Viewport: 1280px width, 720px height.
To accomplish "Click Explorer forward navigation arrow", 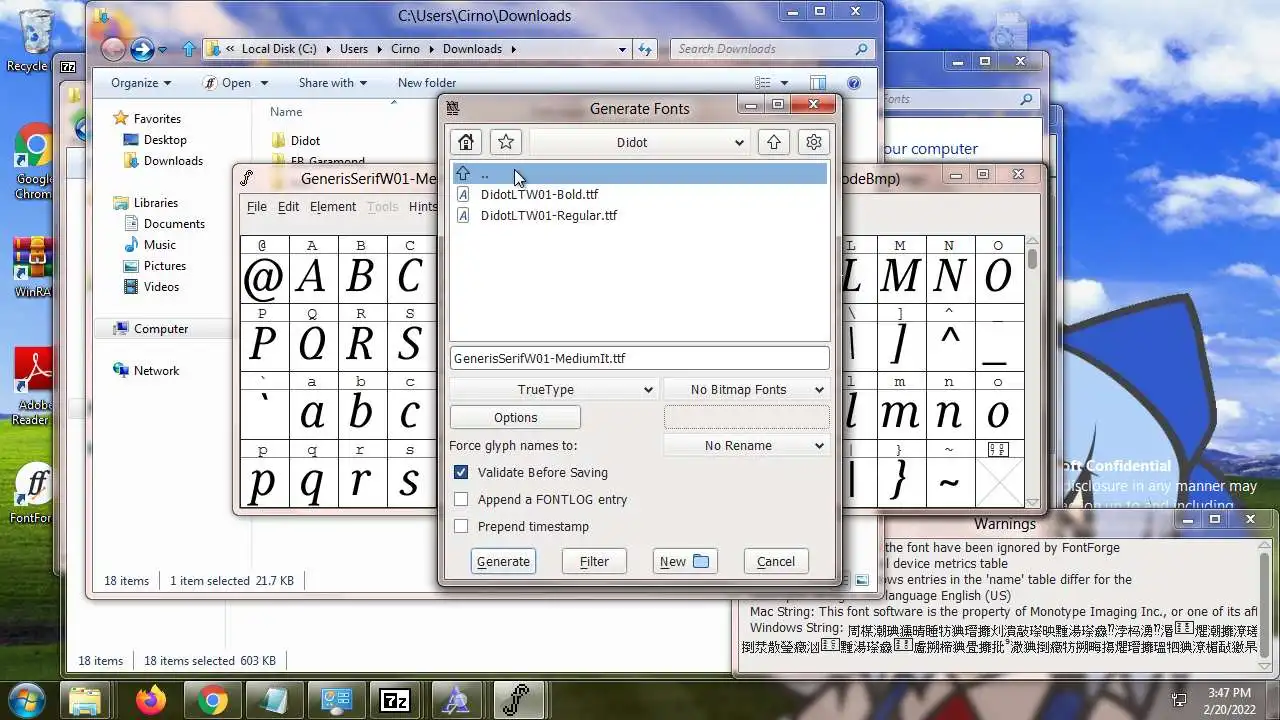I will click(x=142, y=48).
